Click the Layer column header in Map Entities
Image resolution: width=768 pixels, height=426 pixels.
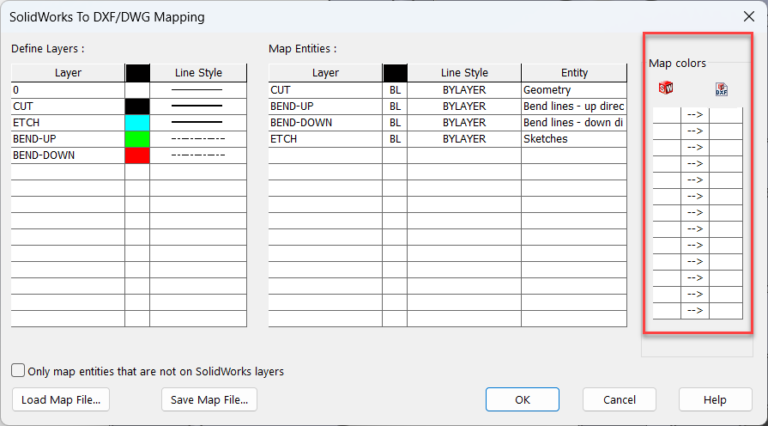tap(325, 73)
